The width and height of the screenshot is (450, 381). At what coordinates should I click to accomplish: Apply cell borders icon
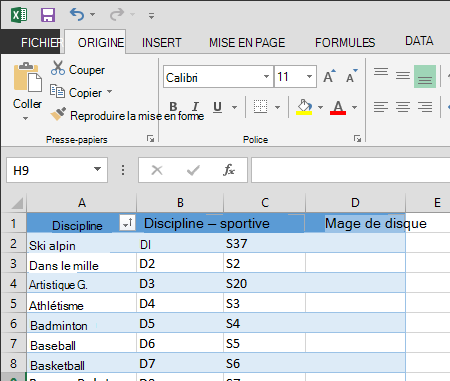click(260, 107)
